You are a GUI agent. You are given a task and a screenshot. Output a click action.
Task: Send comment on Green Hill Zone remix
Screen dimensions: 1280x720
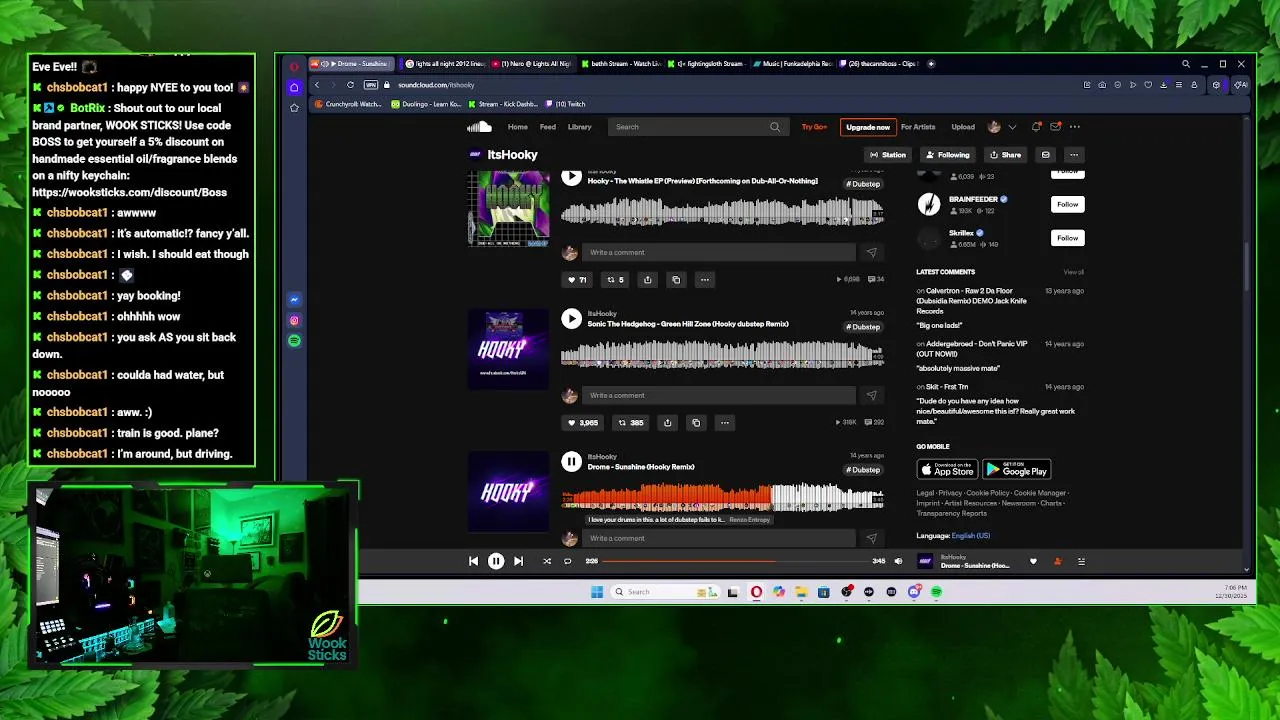[x=871, y=396]
